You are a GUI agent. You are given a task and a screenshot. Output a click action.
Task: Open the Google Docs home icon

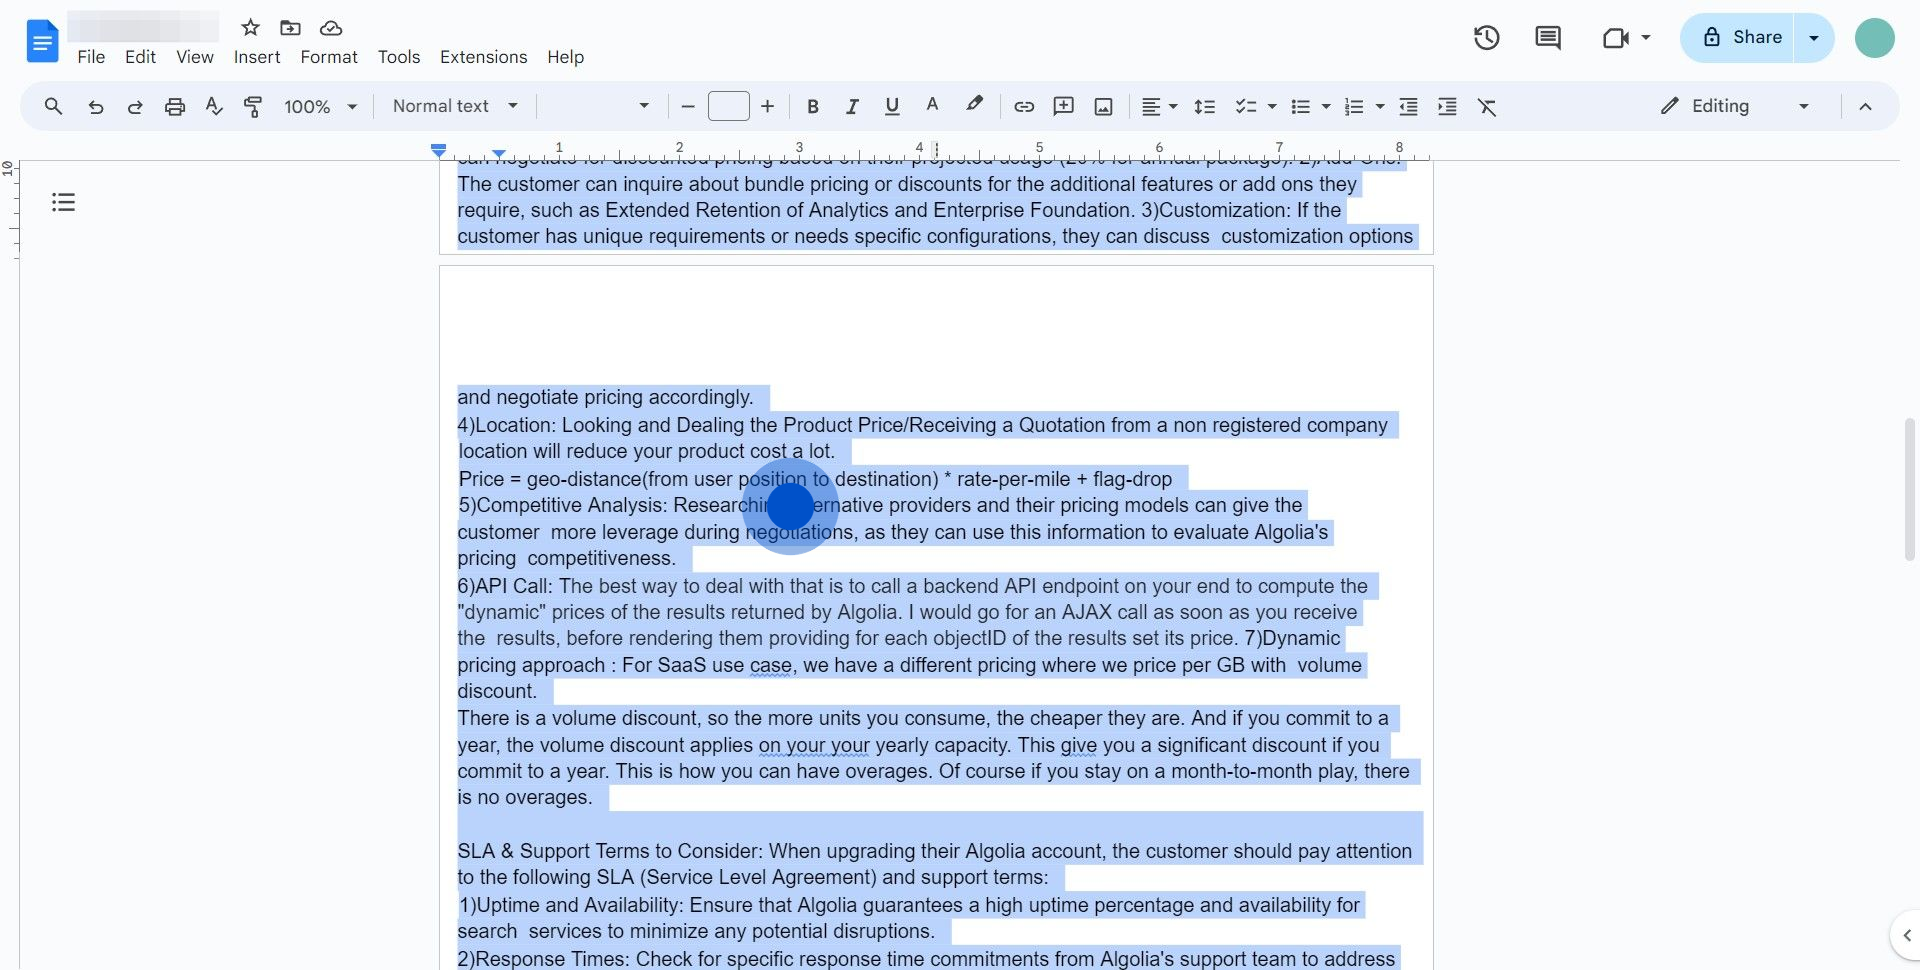pyautogui.click(x=42, y=41)
